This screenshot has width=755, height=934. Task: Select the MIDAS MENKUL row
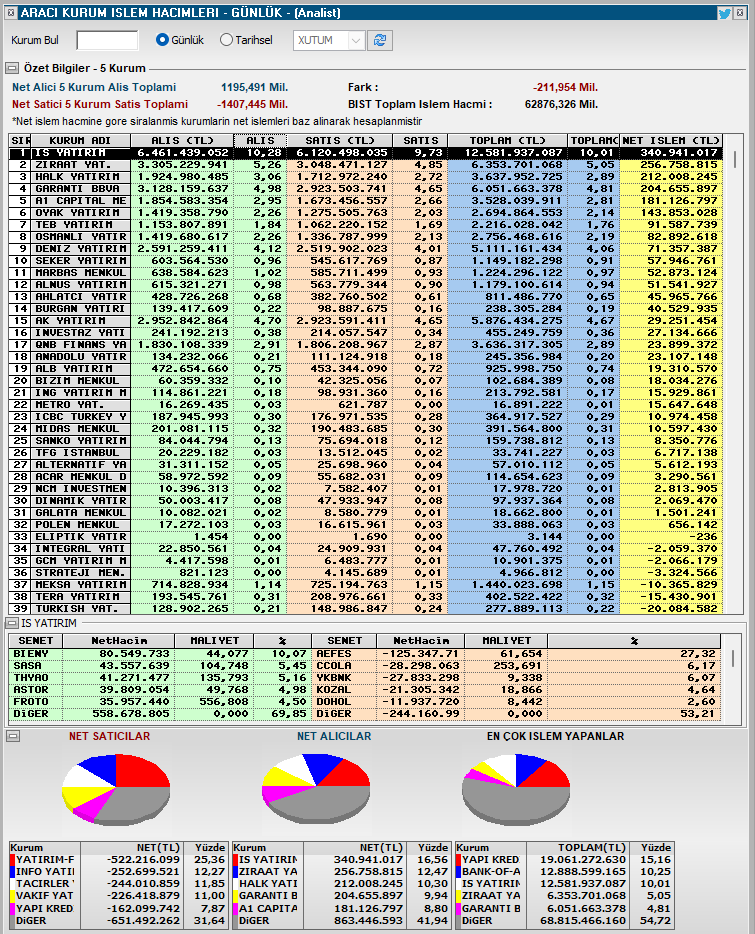pyautogui.click(x=365, y=429)
